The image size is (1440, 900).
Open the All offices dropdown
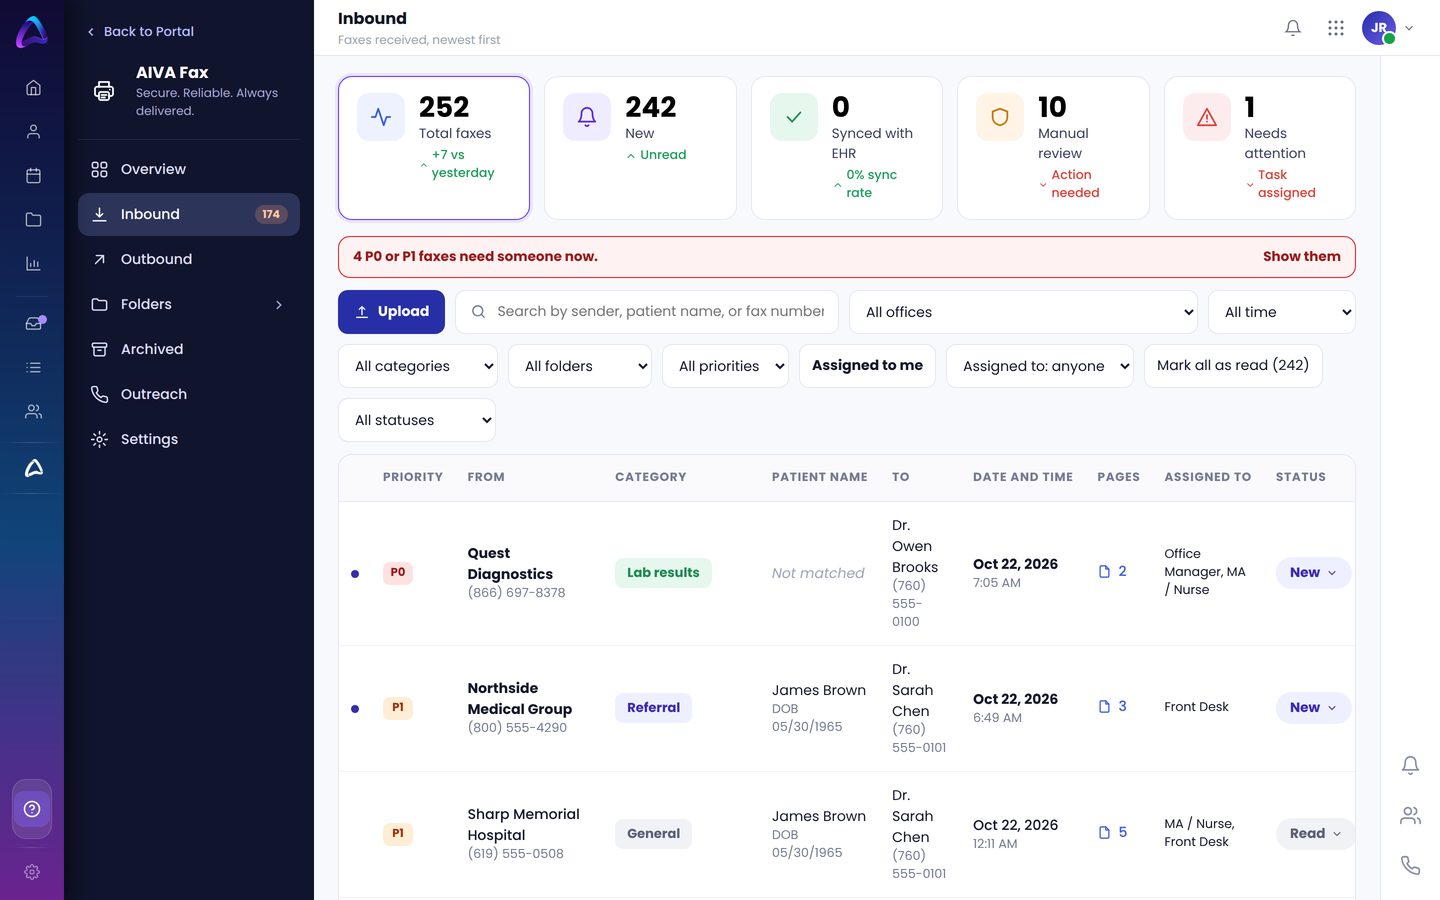pyautogui.click(x=1023, y=312)
